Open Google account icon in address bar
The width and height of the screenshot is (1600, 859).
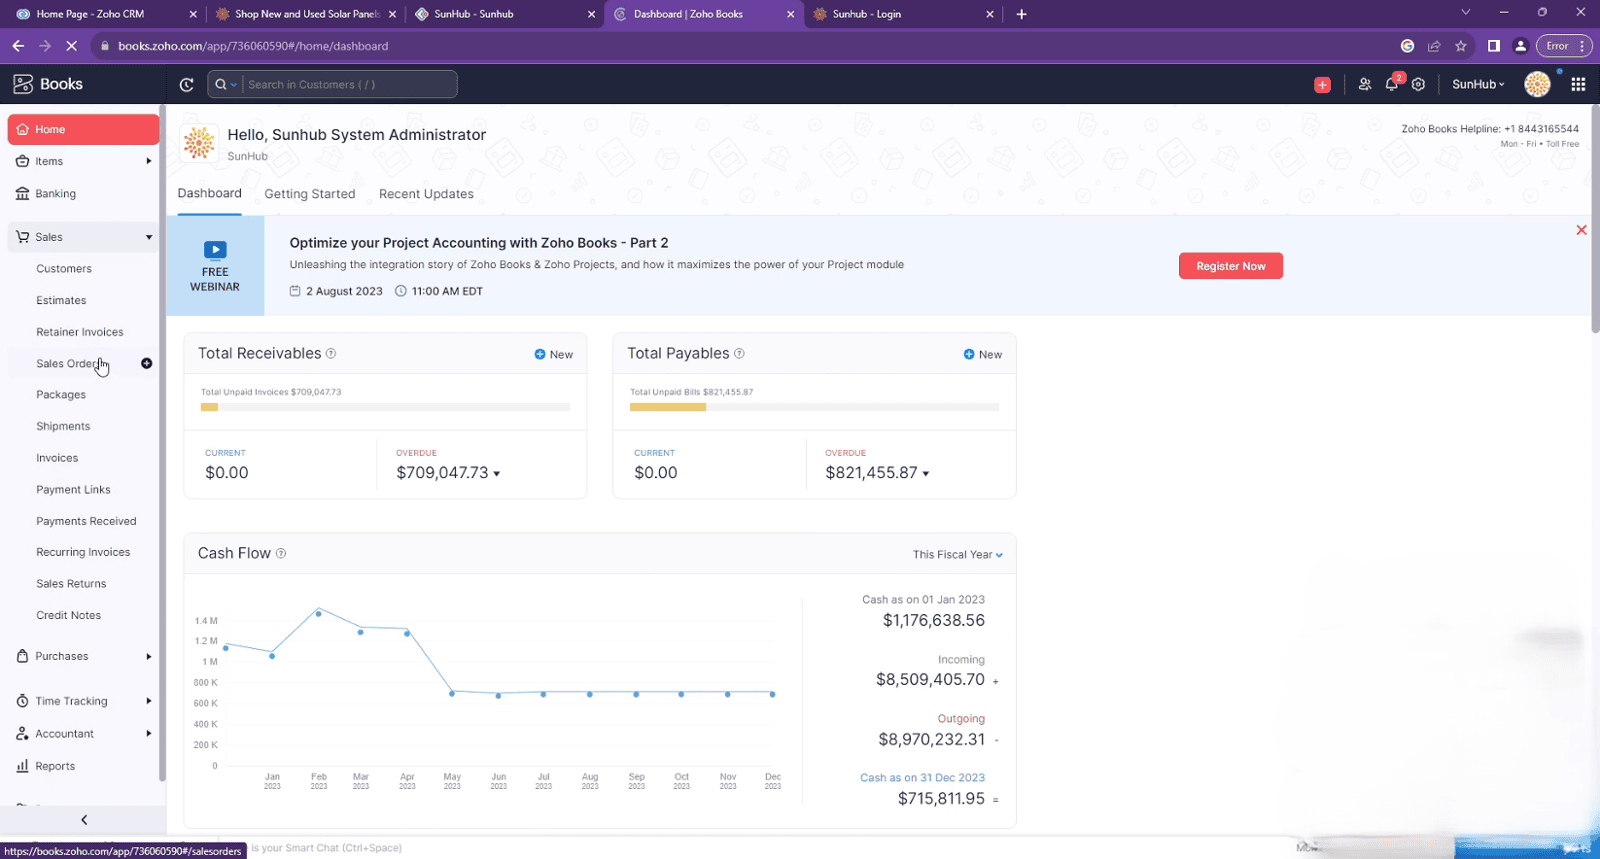point(1407,46)
